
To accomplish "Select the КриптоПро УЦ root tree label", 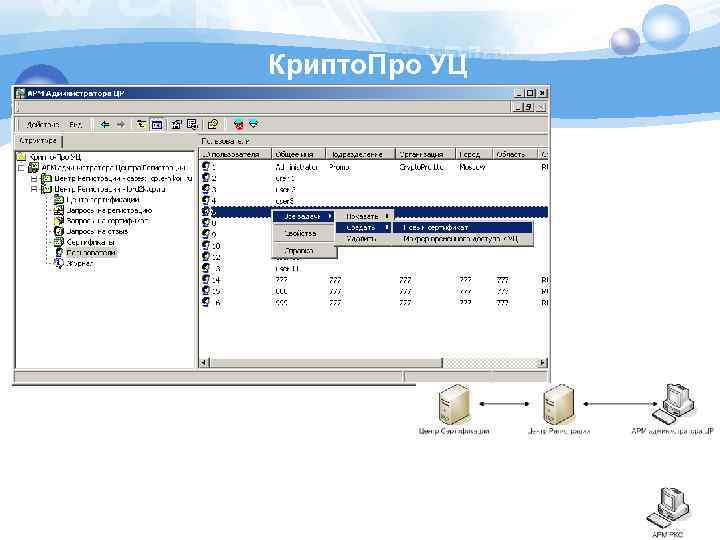I will tap(55, 157).
